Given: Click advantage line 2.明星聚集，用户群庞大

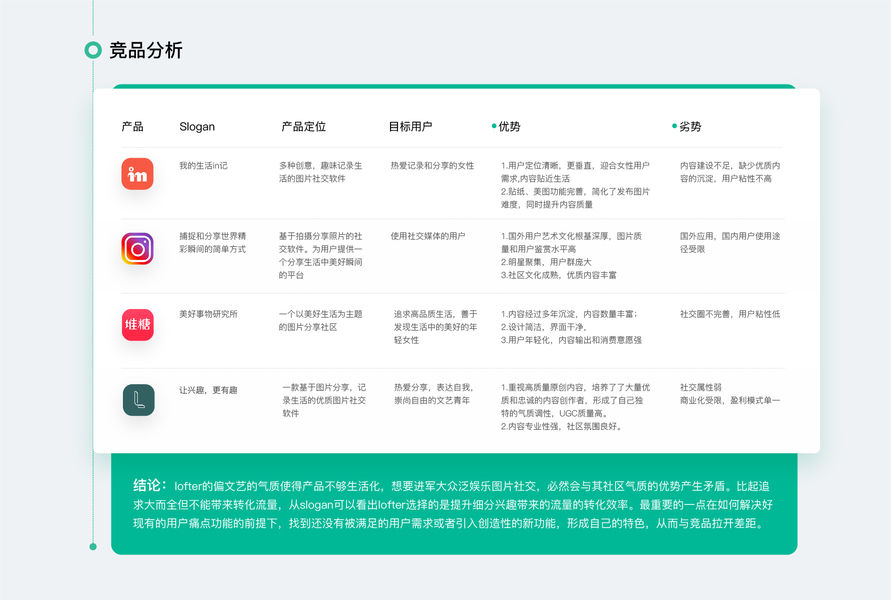Looking at the screenshot, I should click(x=546, y=262).
